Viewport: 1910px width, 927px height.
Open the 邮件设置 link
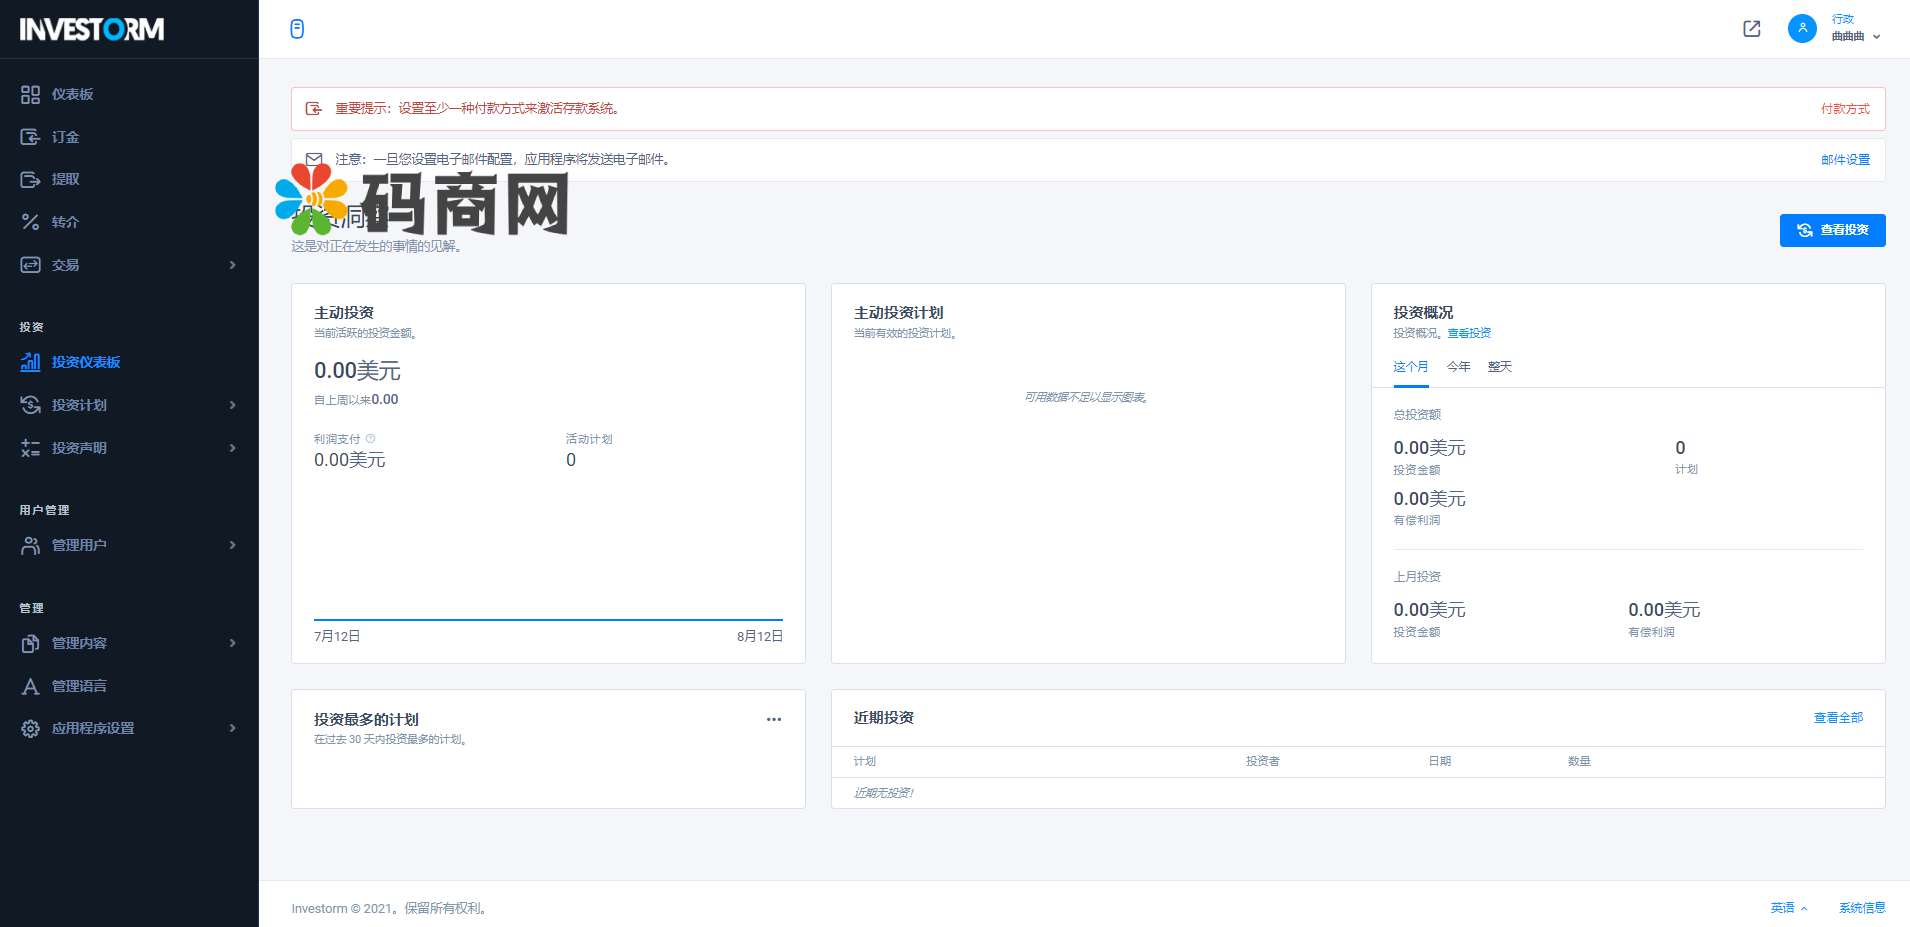click(1844, 160)
